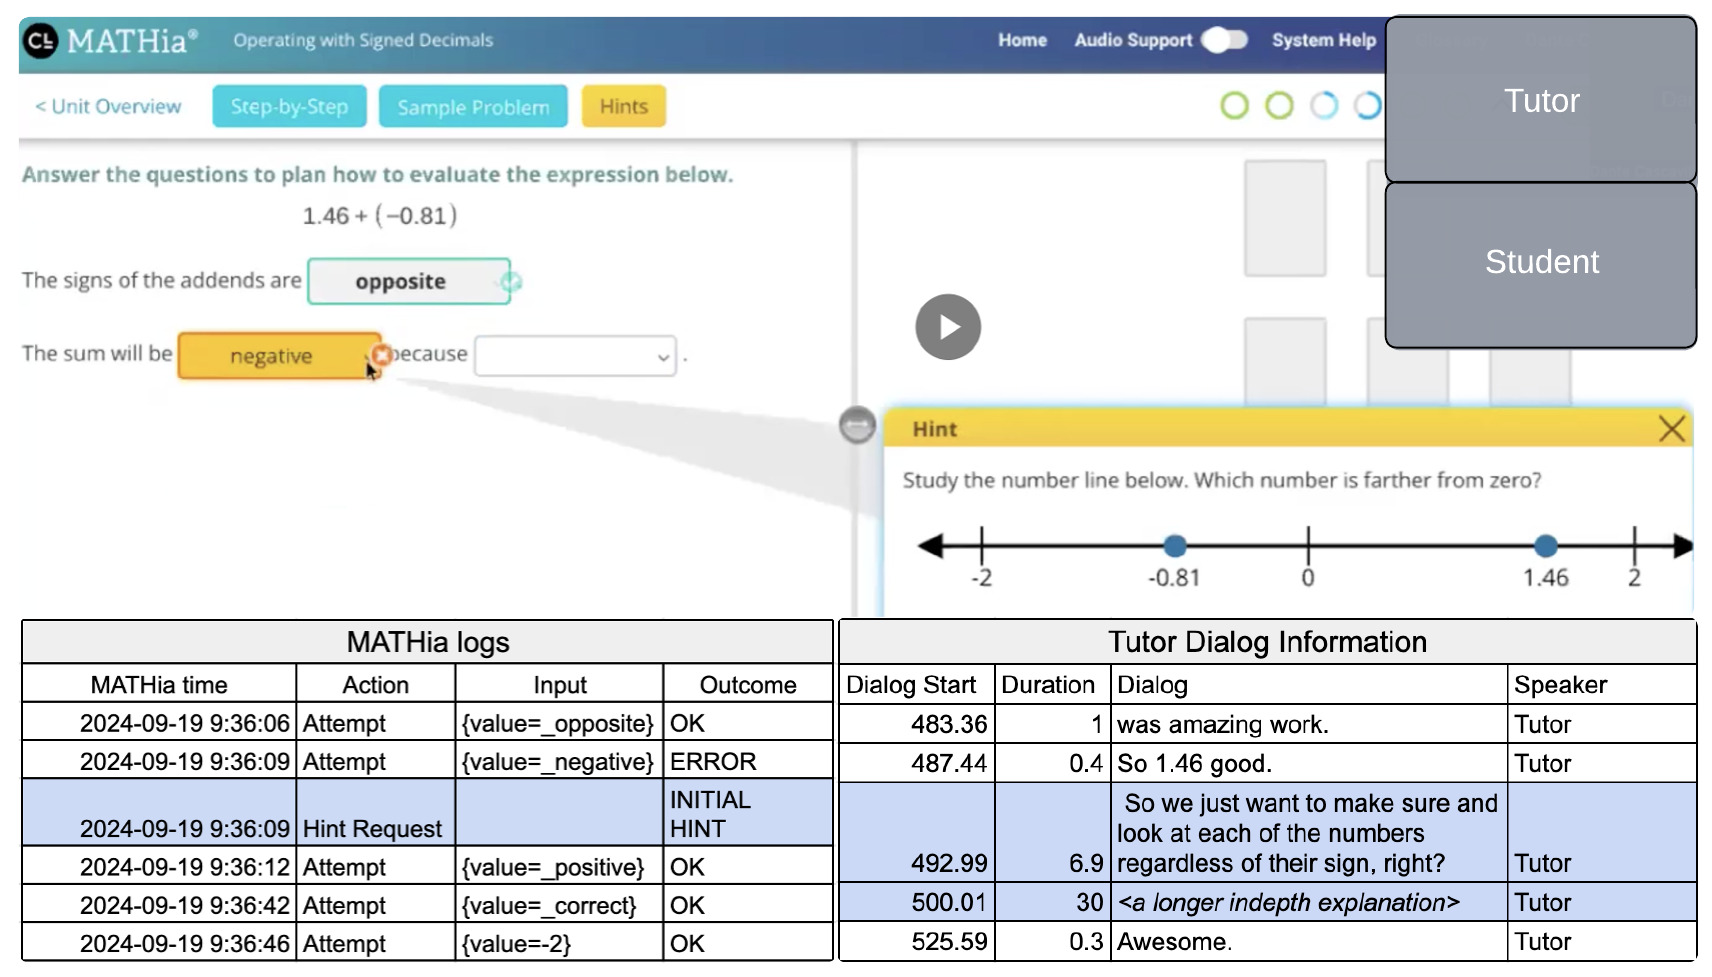
Task: Click the Carnegie Learning CL logo icon
Action: coord(40,41)
